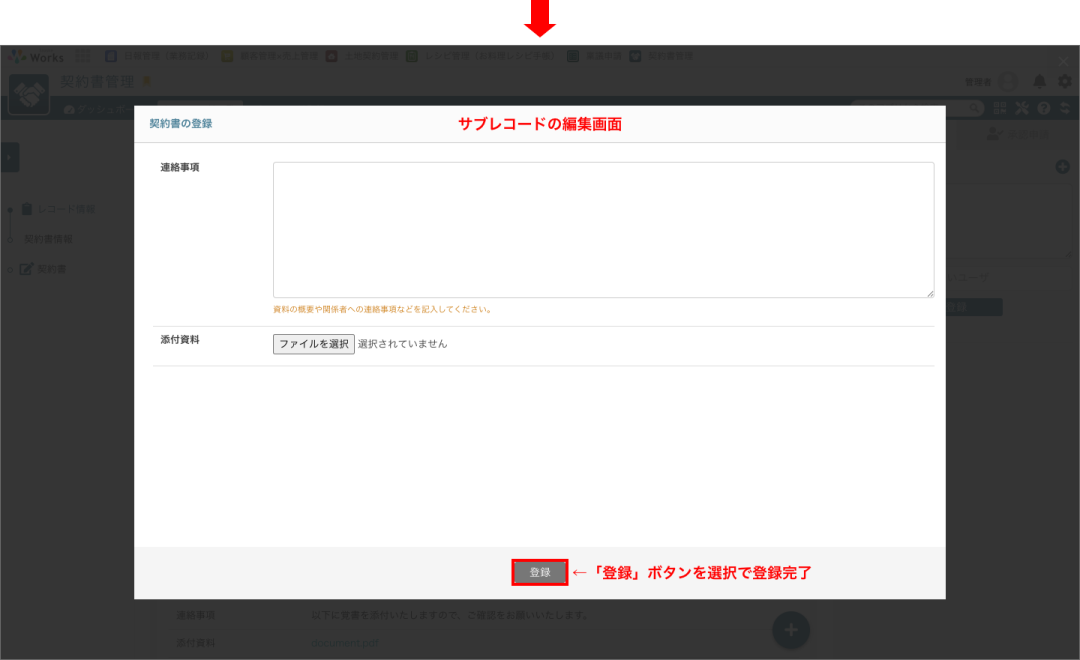Open the document.pdf link in background
This screenshot has width=1080, height=660.
(344, 643)
